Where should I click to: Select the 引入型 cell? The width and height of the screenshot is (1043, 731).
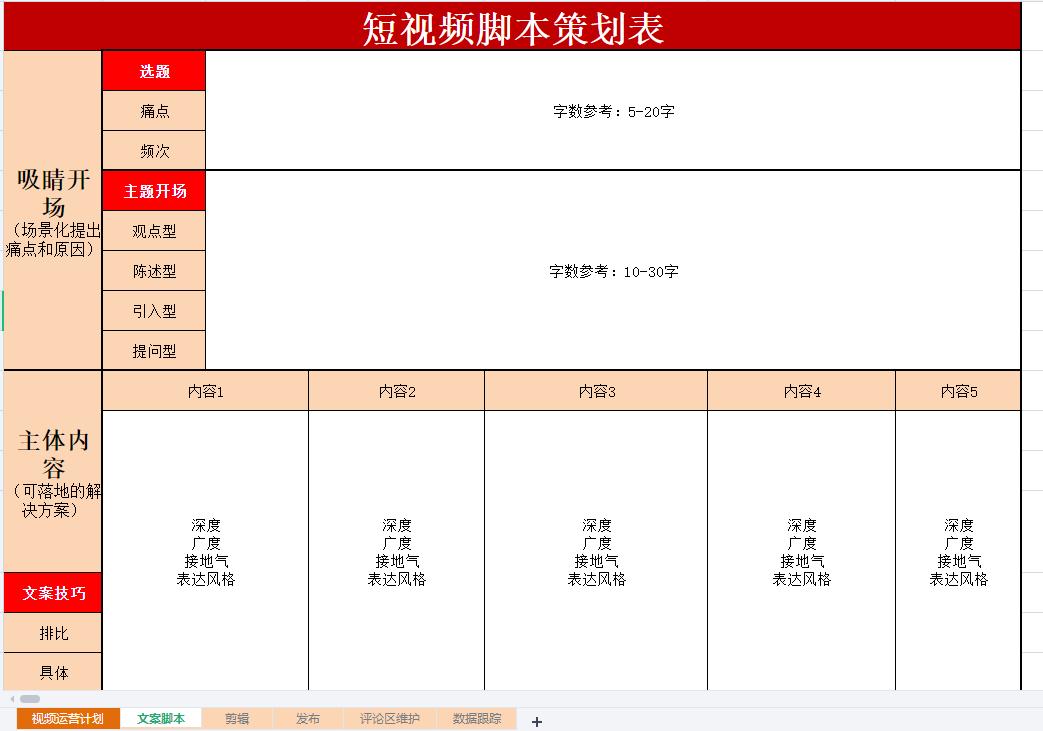point(154,310)
